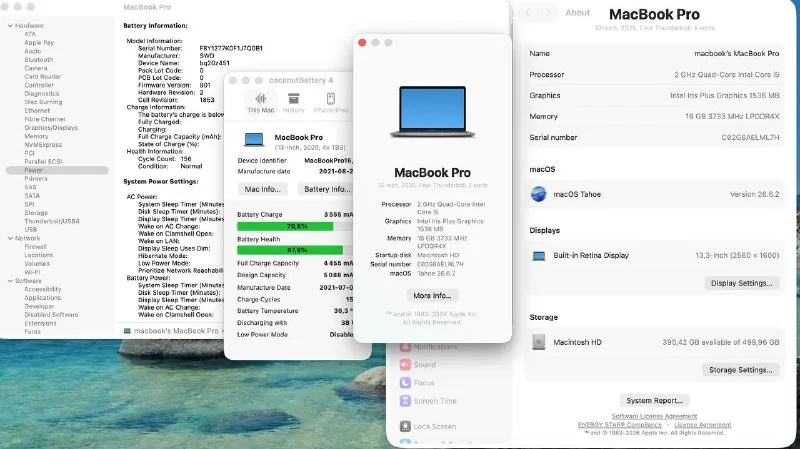
Task: Select Accessibility in System Report sidebar
Action: pos(42,289)
